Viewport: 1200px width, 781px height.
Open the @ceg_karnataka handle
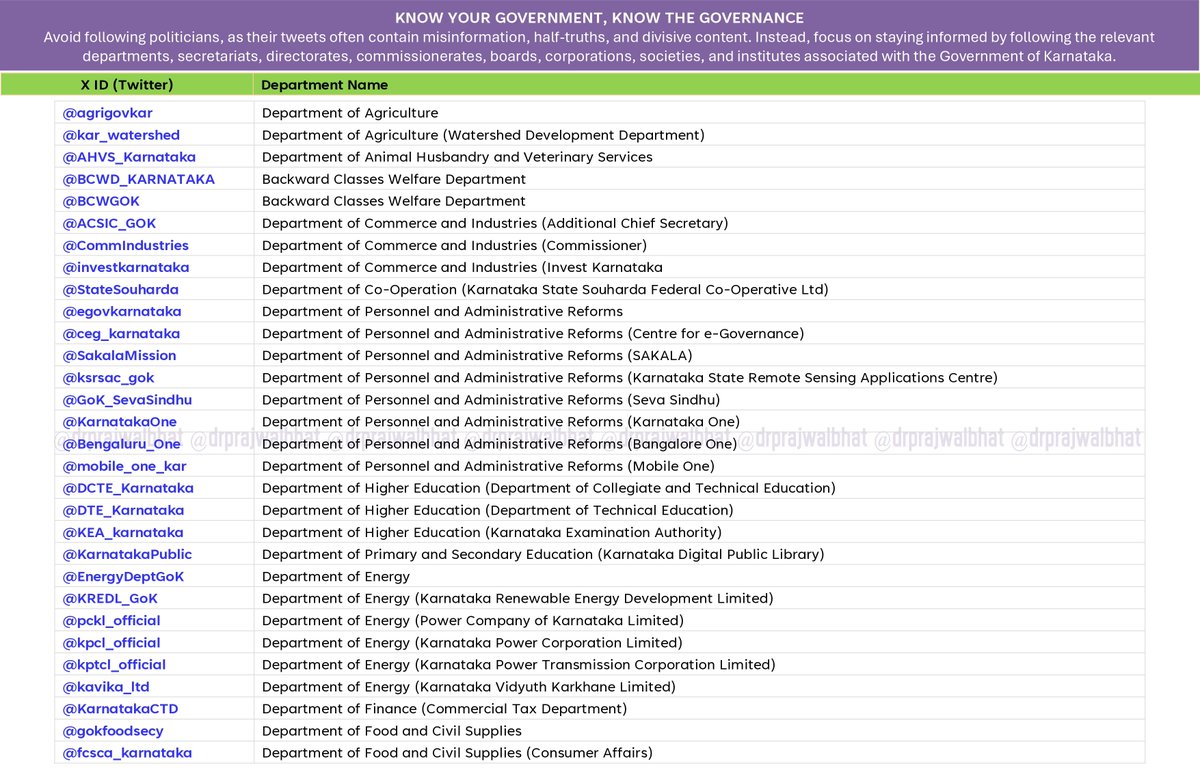pyautogui.click(x=121, y=333)
